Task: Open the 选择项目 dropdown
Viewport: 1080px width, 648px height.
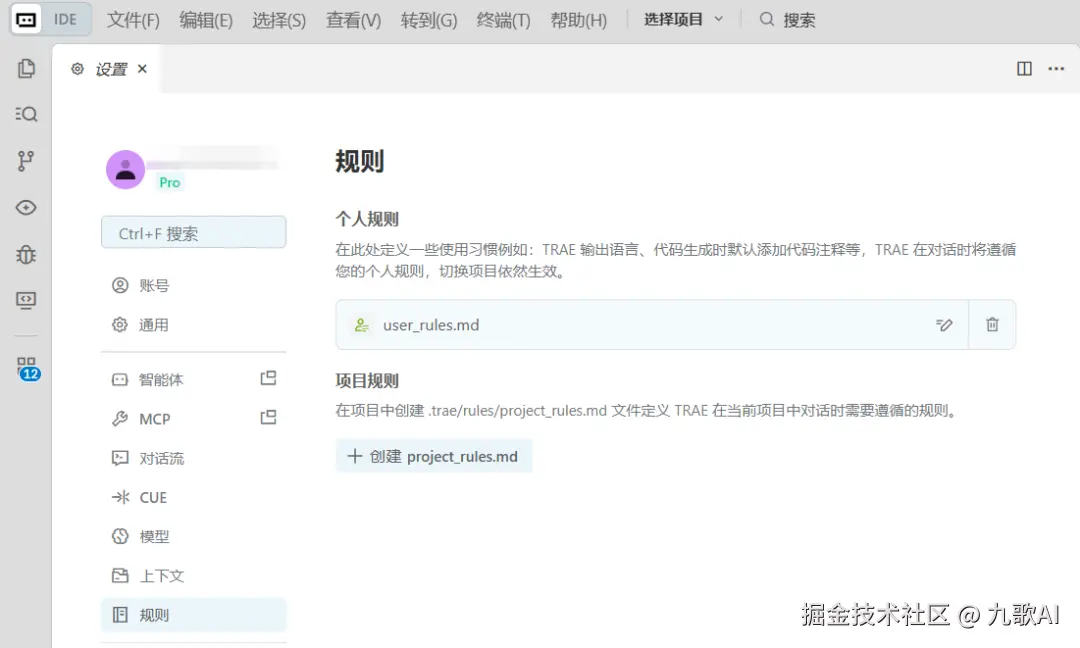Action: [x=683, y=19]
